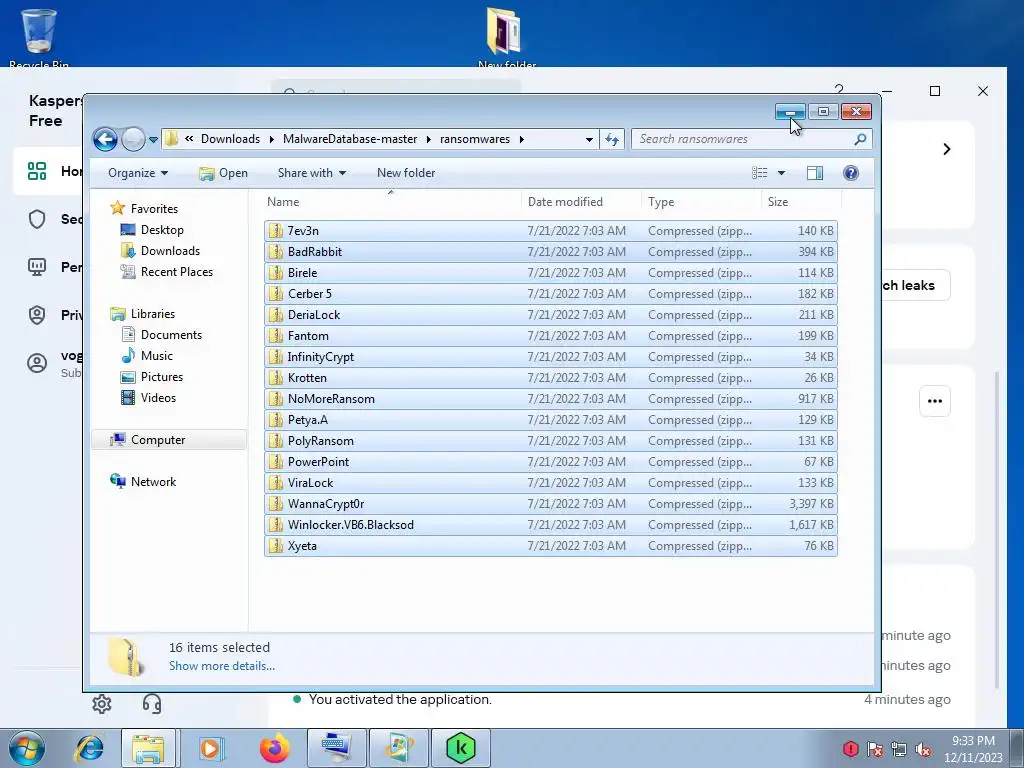Click the Explorer Back navigation arrow
This screenshot has height=768, width=1024.
(105, 139)
